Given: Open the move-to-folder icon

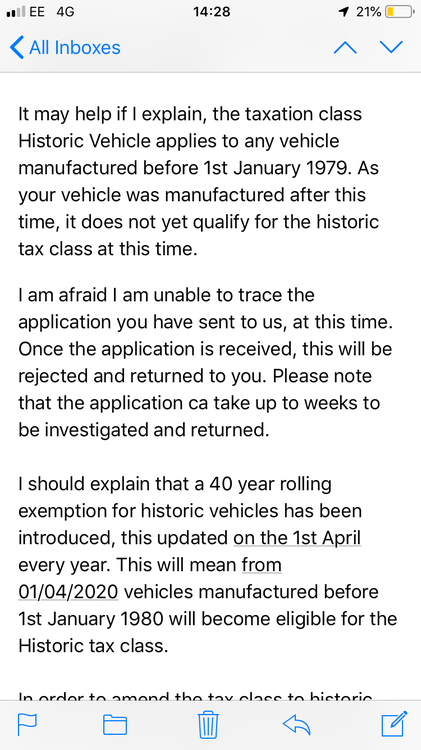Looking at the screenshot, I should 115,725.
